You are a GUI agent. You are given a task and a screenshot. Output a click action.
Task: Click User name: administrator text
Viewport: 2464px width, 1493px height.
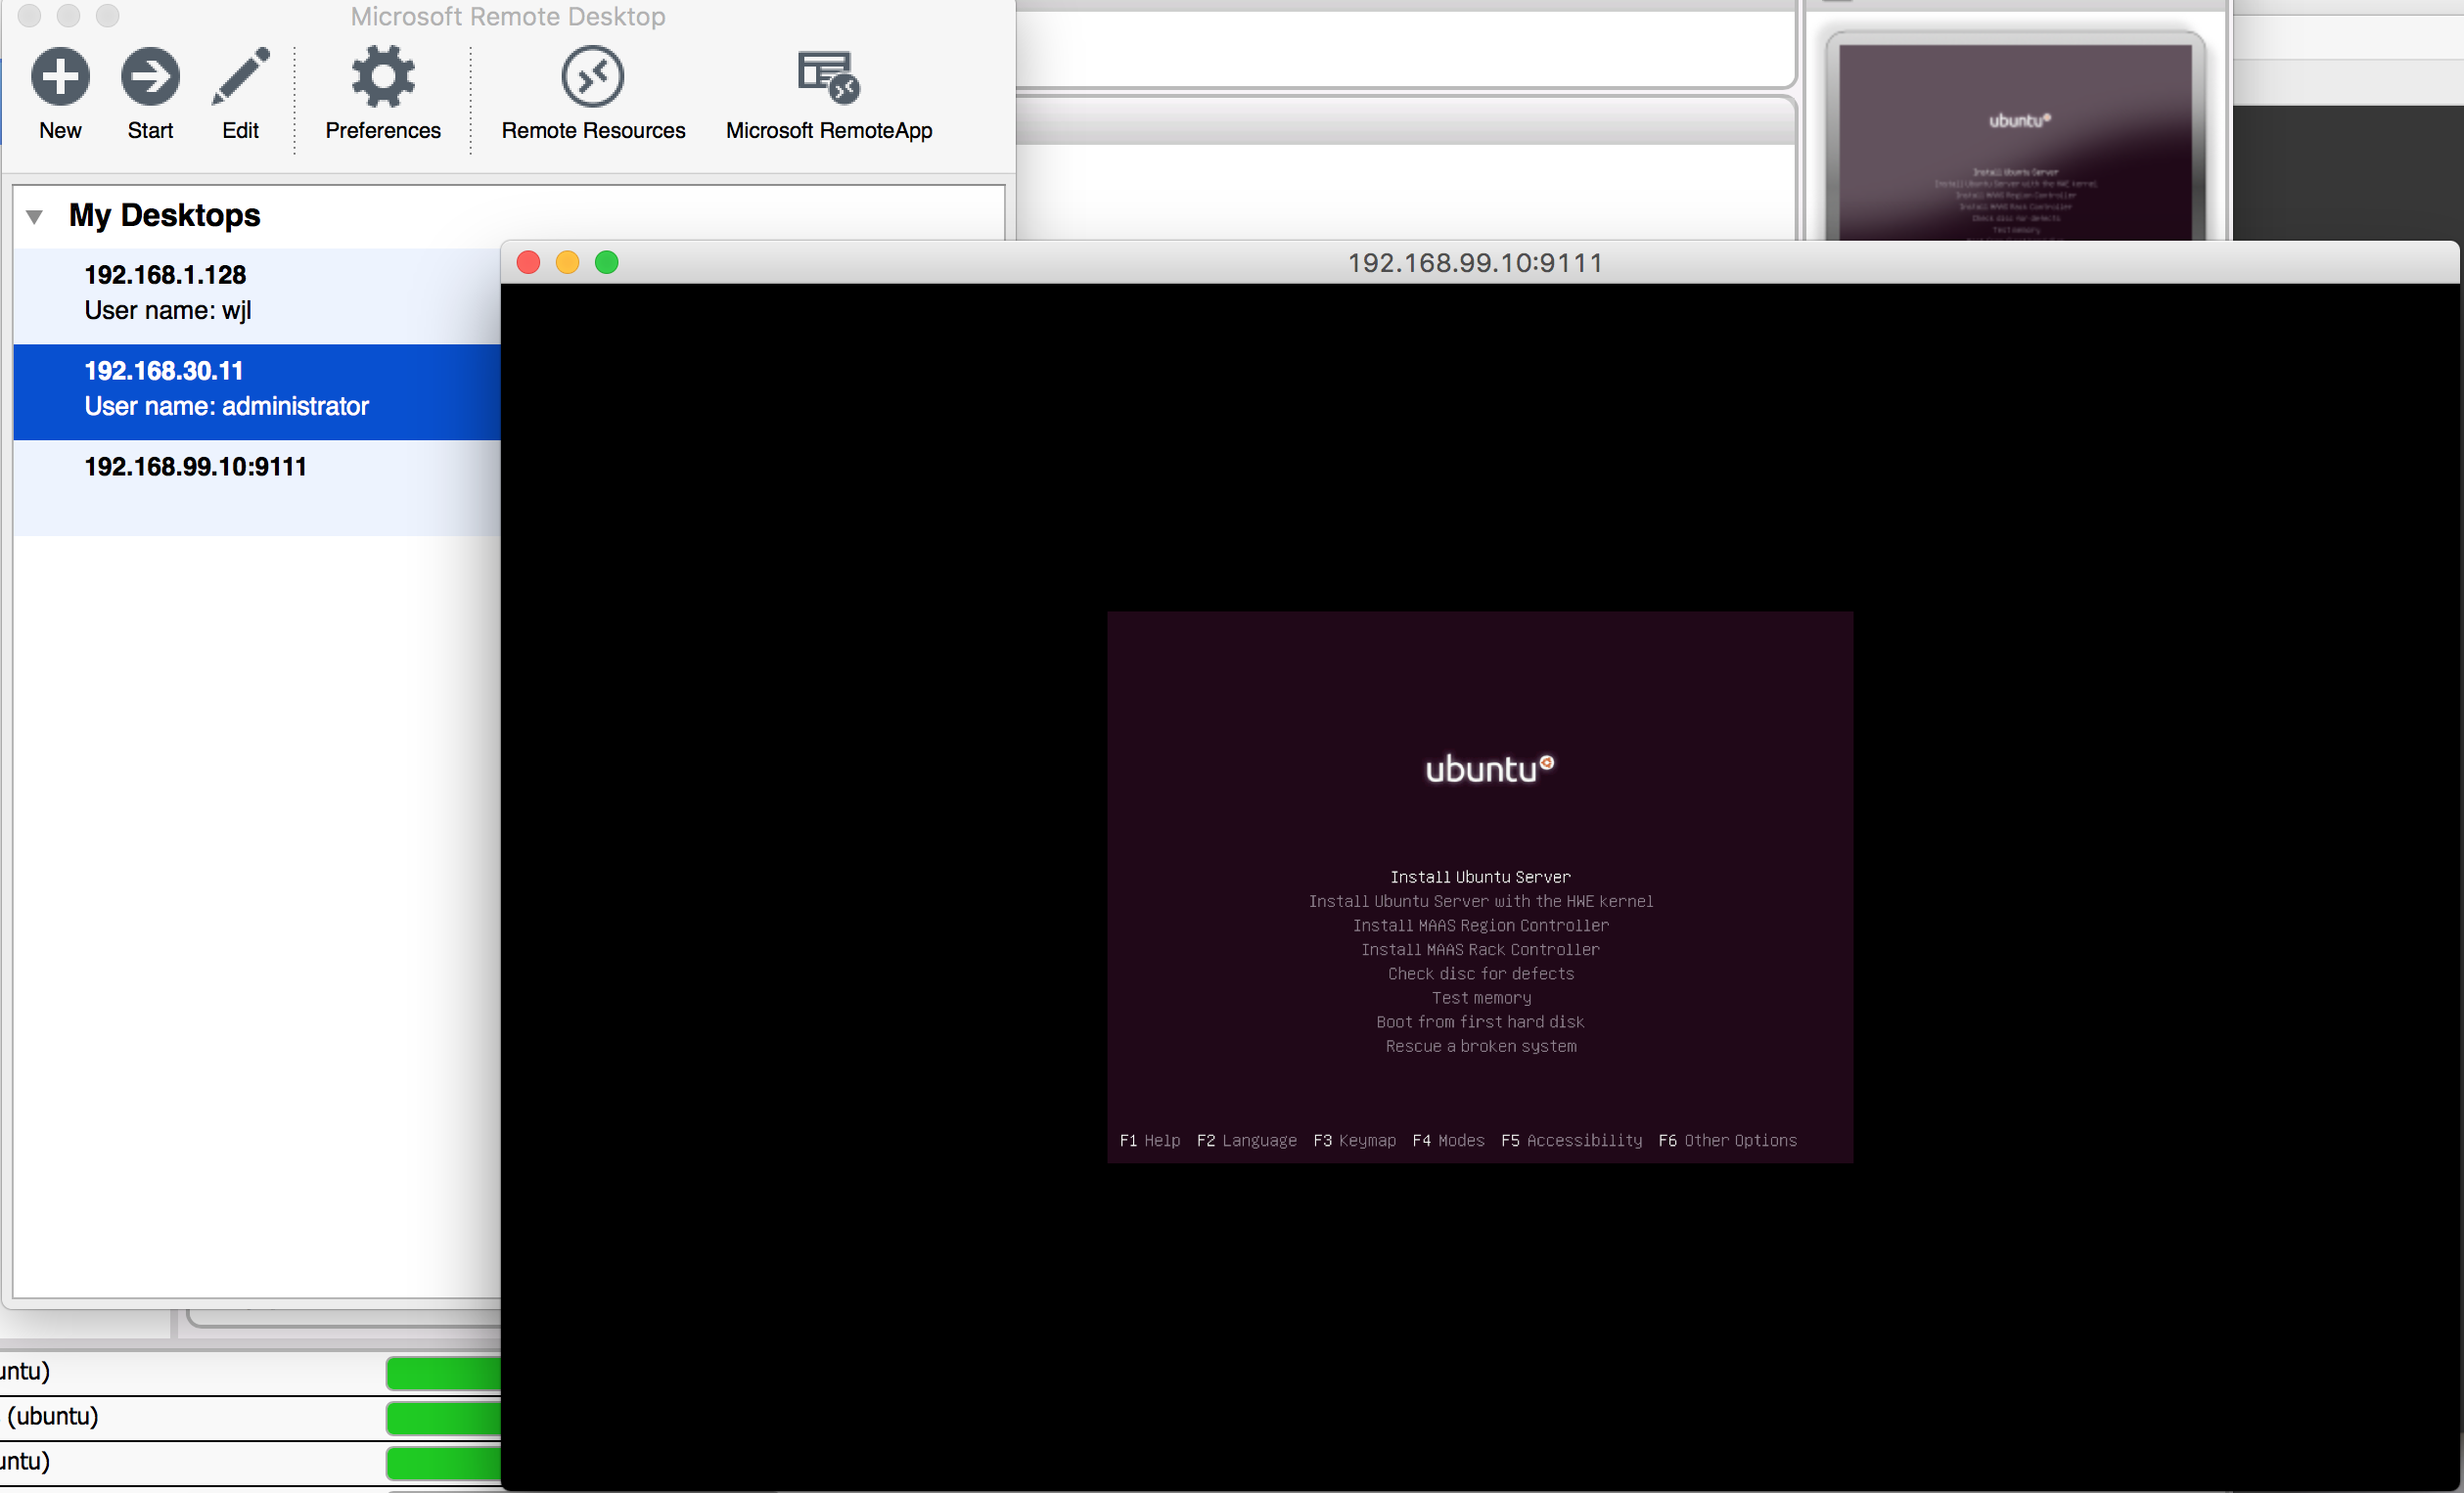point(226,406)
